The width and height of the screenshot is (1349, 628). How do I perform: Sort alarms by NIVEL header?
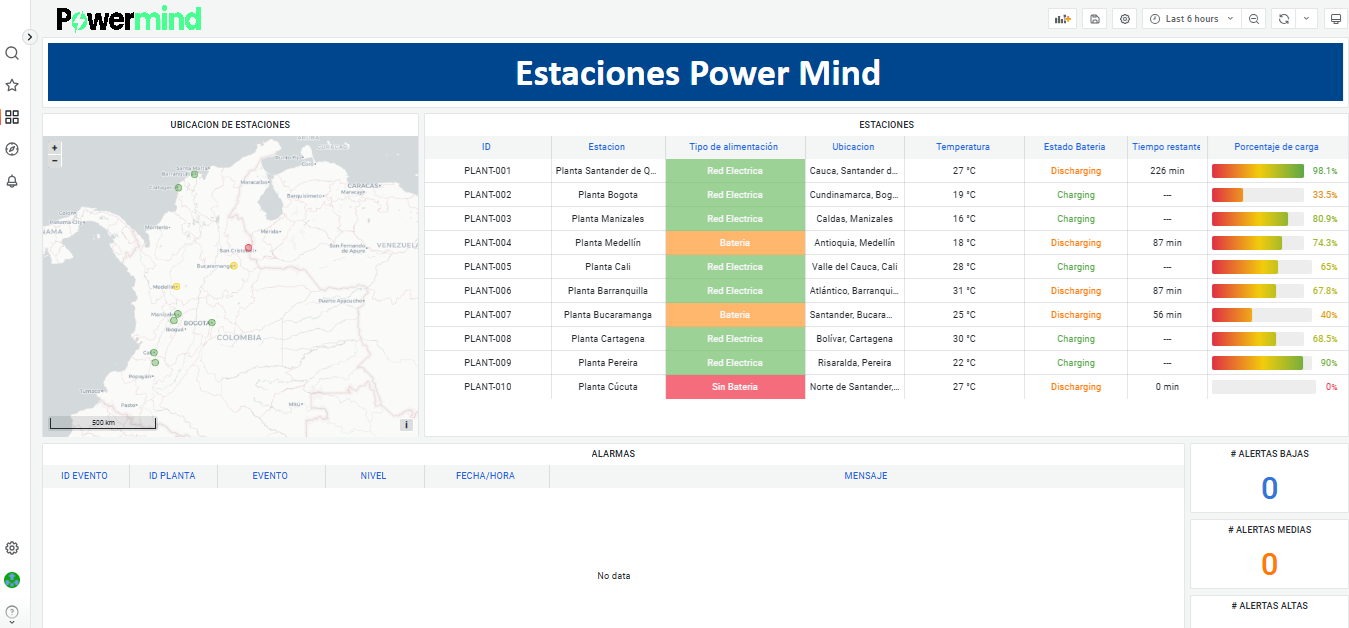(373, 476)
